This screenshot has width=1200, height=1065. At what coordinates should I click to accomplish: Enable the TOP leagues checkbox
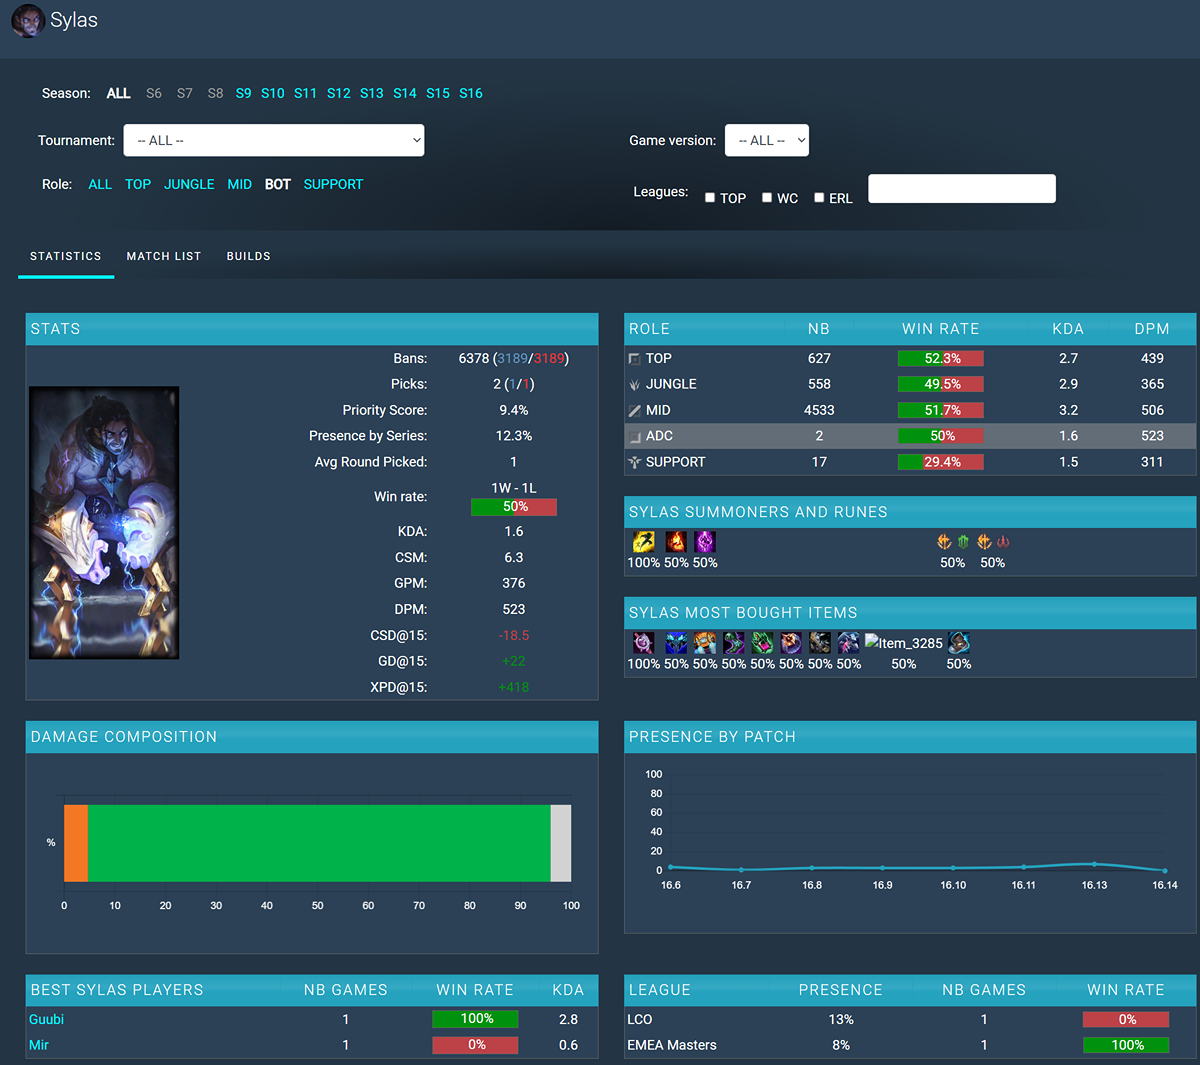tap(710, 198)
